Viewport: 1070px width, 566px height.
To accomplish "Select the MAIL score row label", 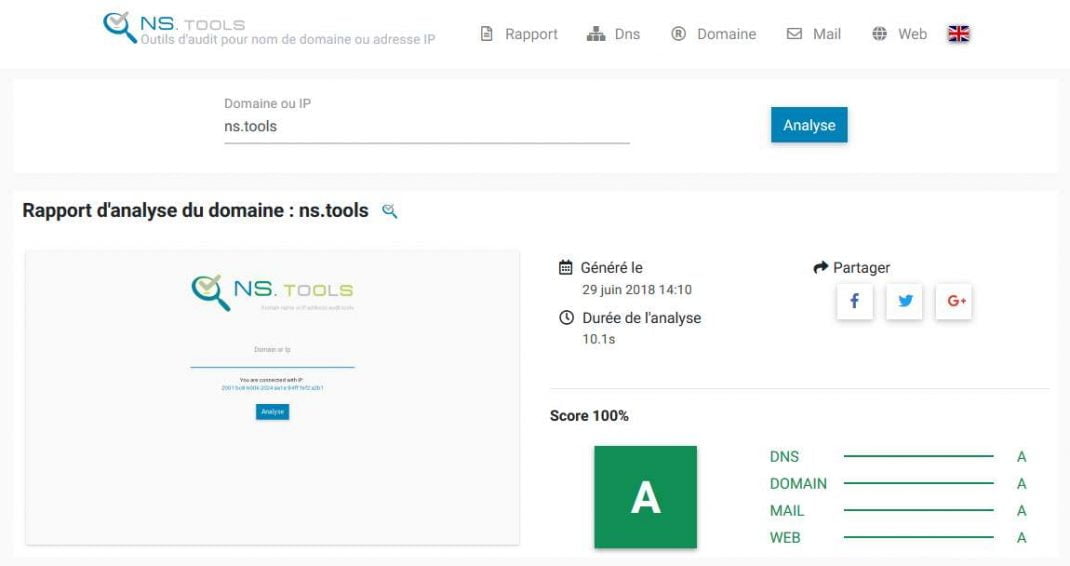I will (x=787, y=511).
